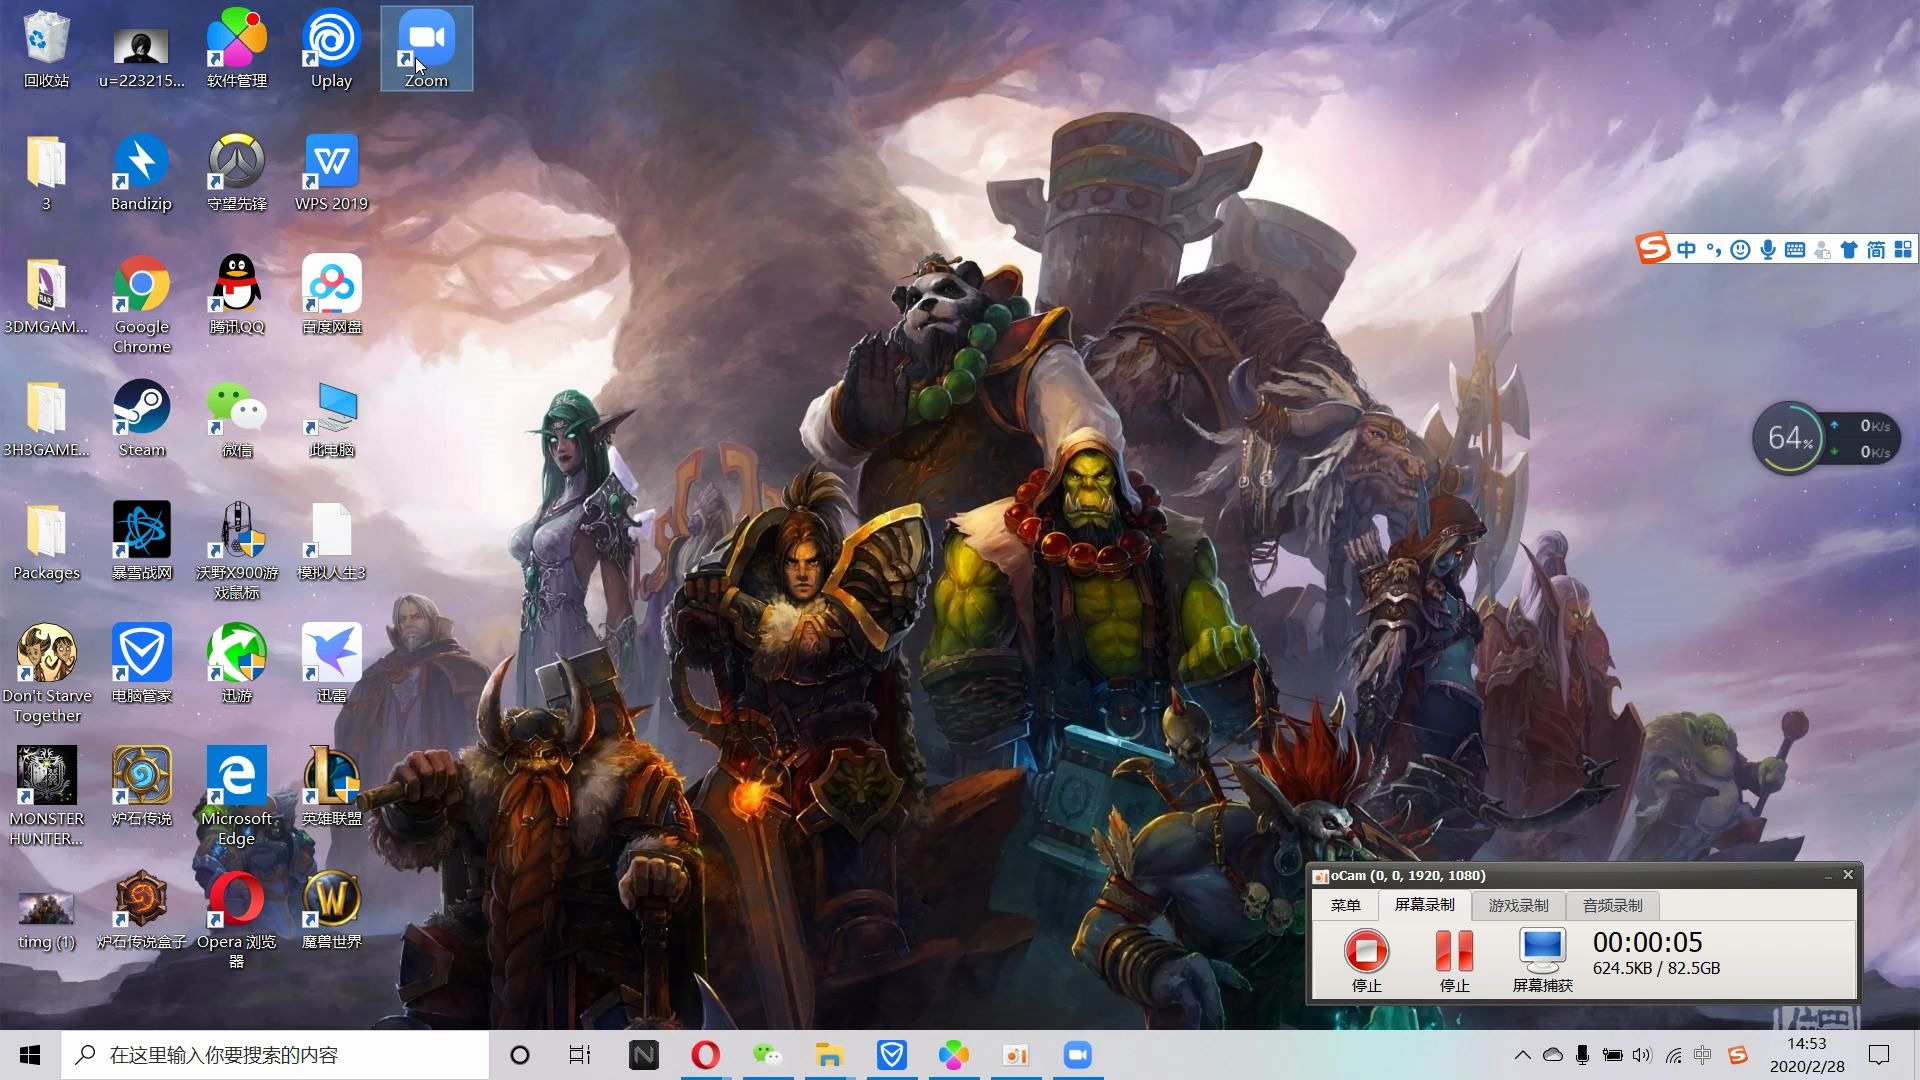The width and height of the screenshot is (1920, 1080).
Task: Open Cortana circle on taskbar
Action: [x=519, y=1055]
